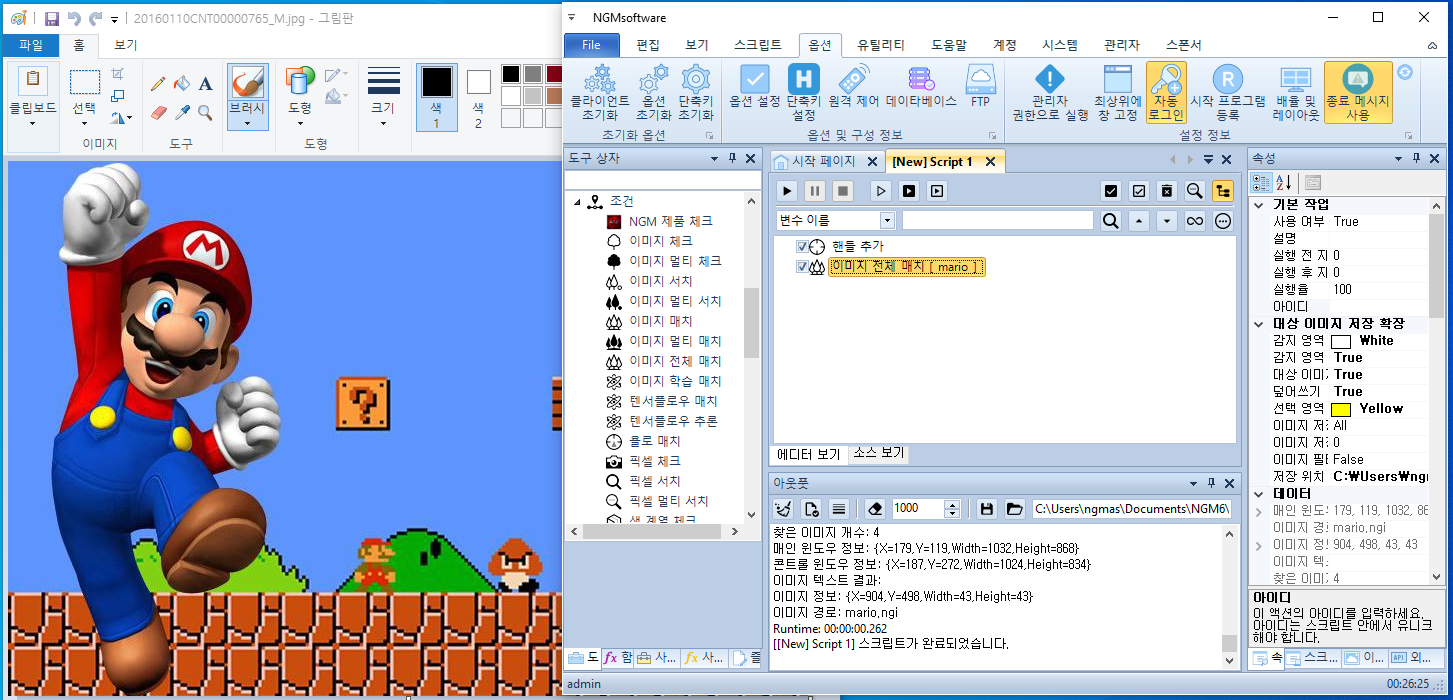The width and height of the screenshot is (1453, 700).
Task: Uncheck the 이미지 전체 매치 mario checkbox
Action: pos(802,267)
